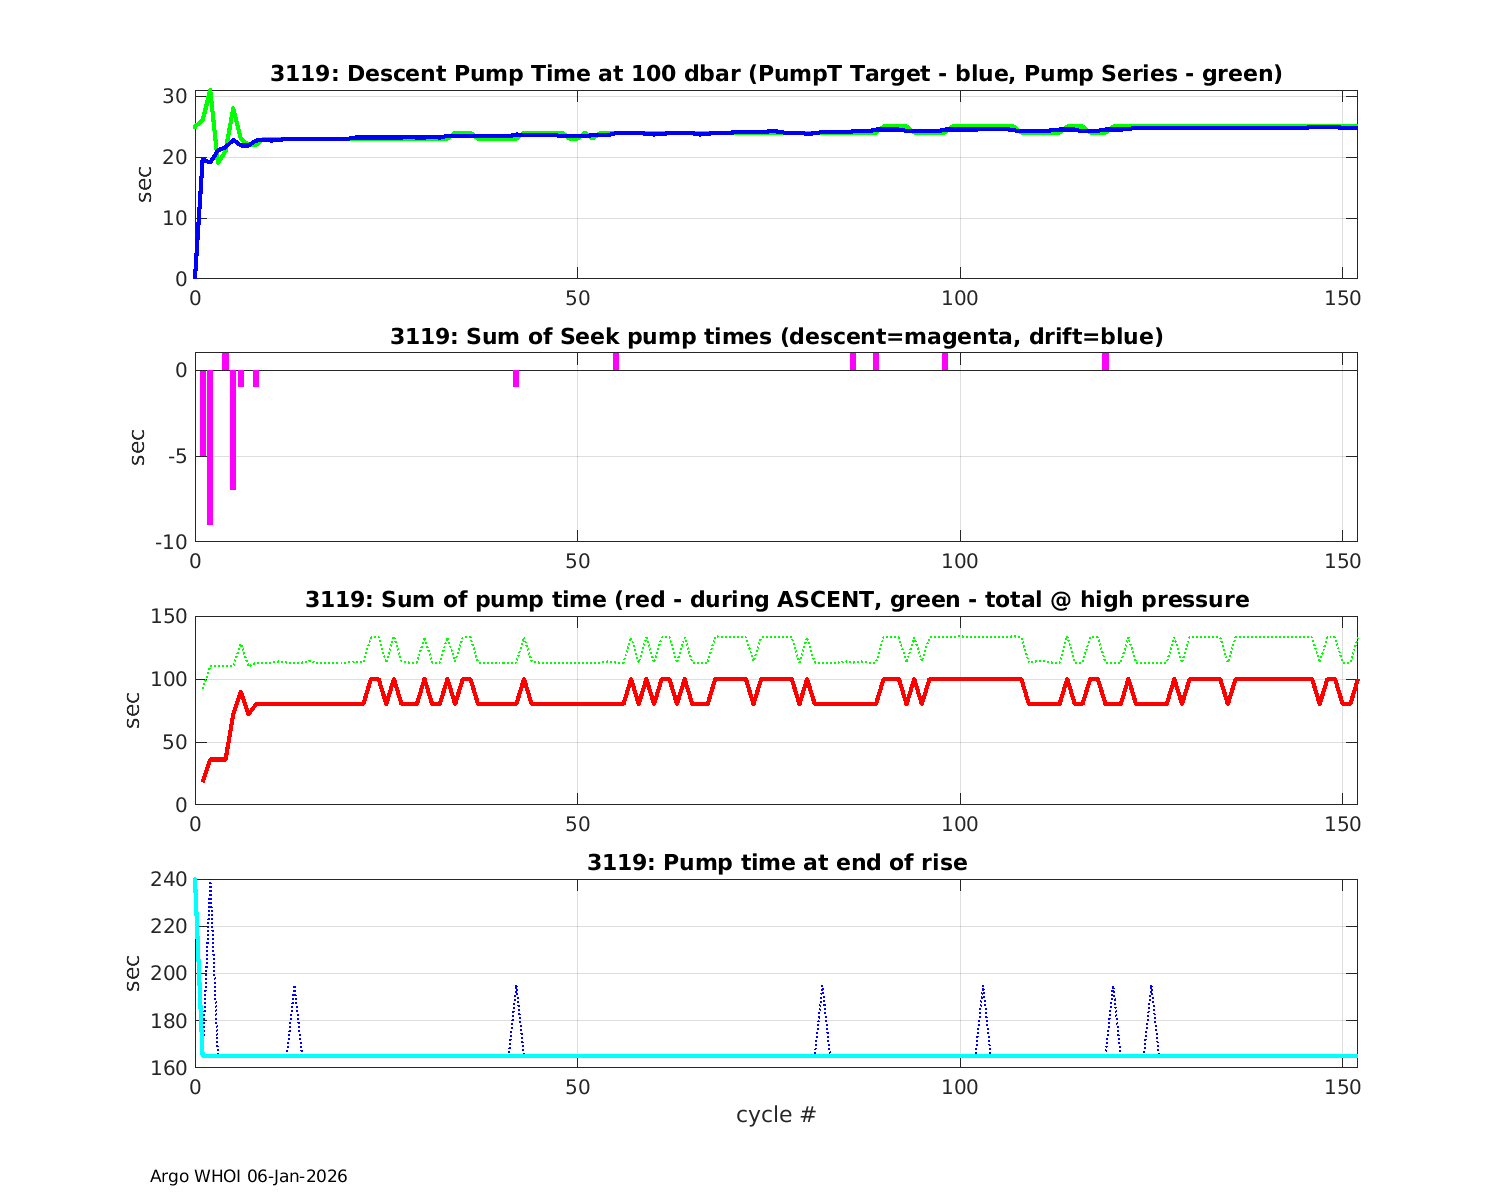
Task: Click the 'Descent Pump Time at 100 dbar' plot title
Action: [776, 74]
